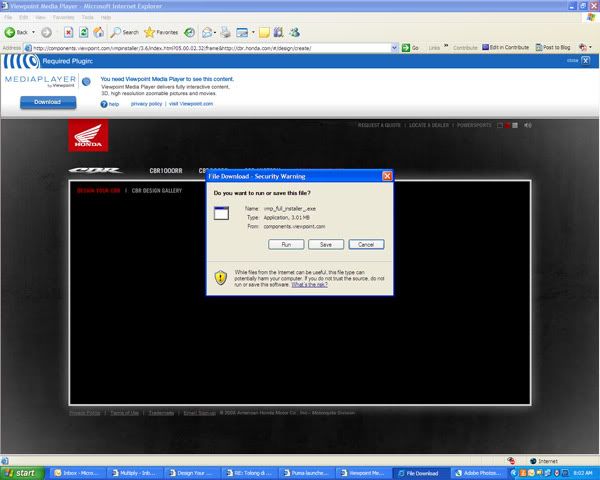Click the blue Download button for Media Player
Screen dimensions: 600x480
click(48, 102)
